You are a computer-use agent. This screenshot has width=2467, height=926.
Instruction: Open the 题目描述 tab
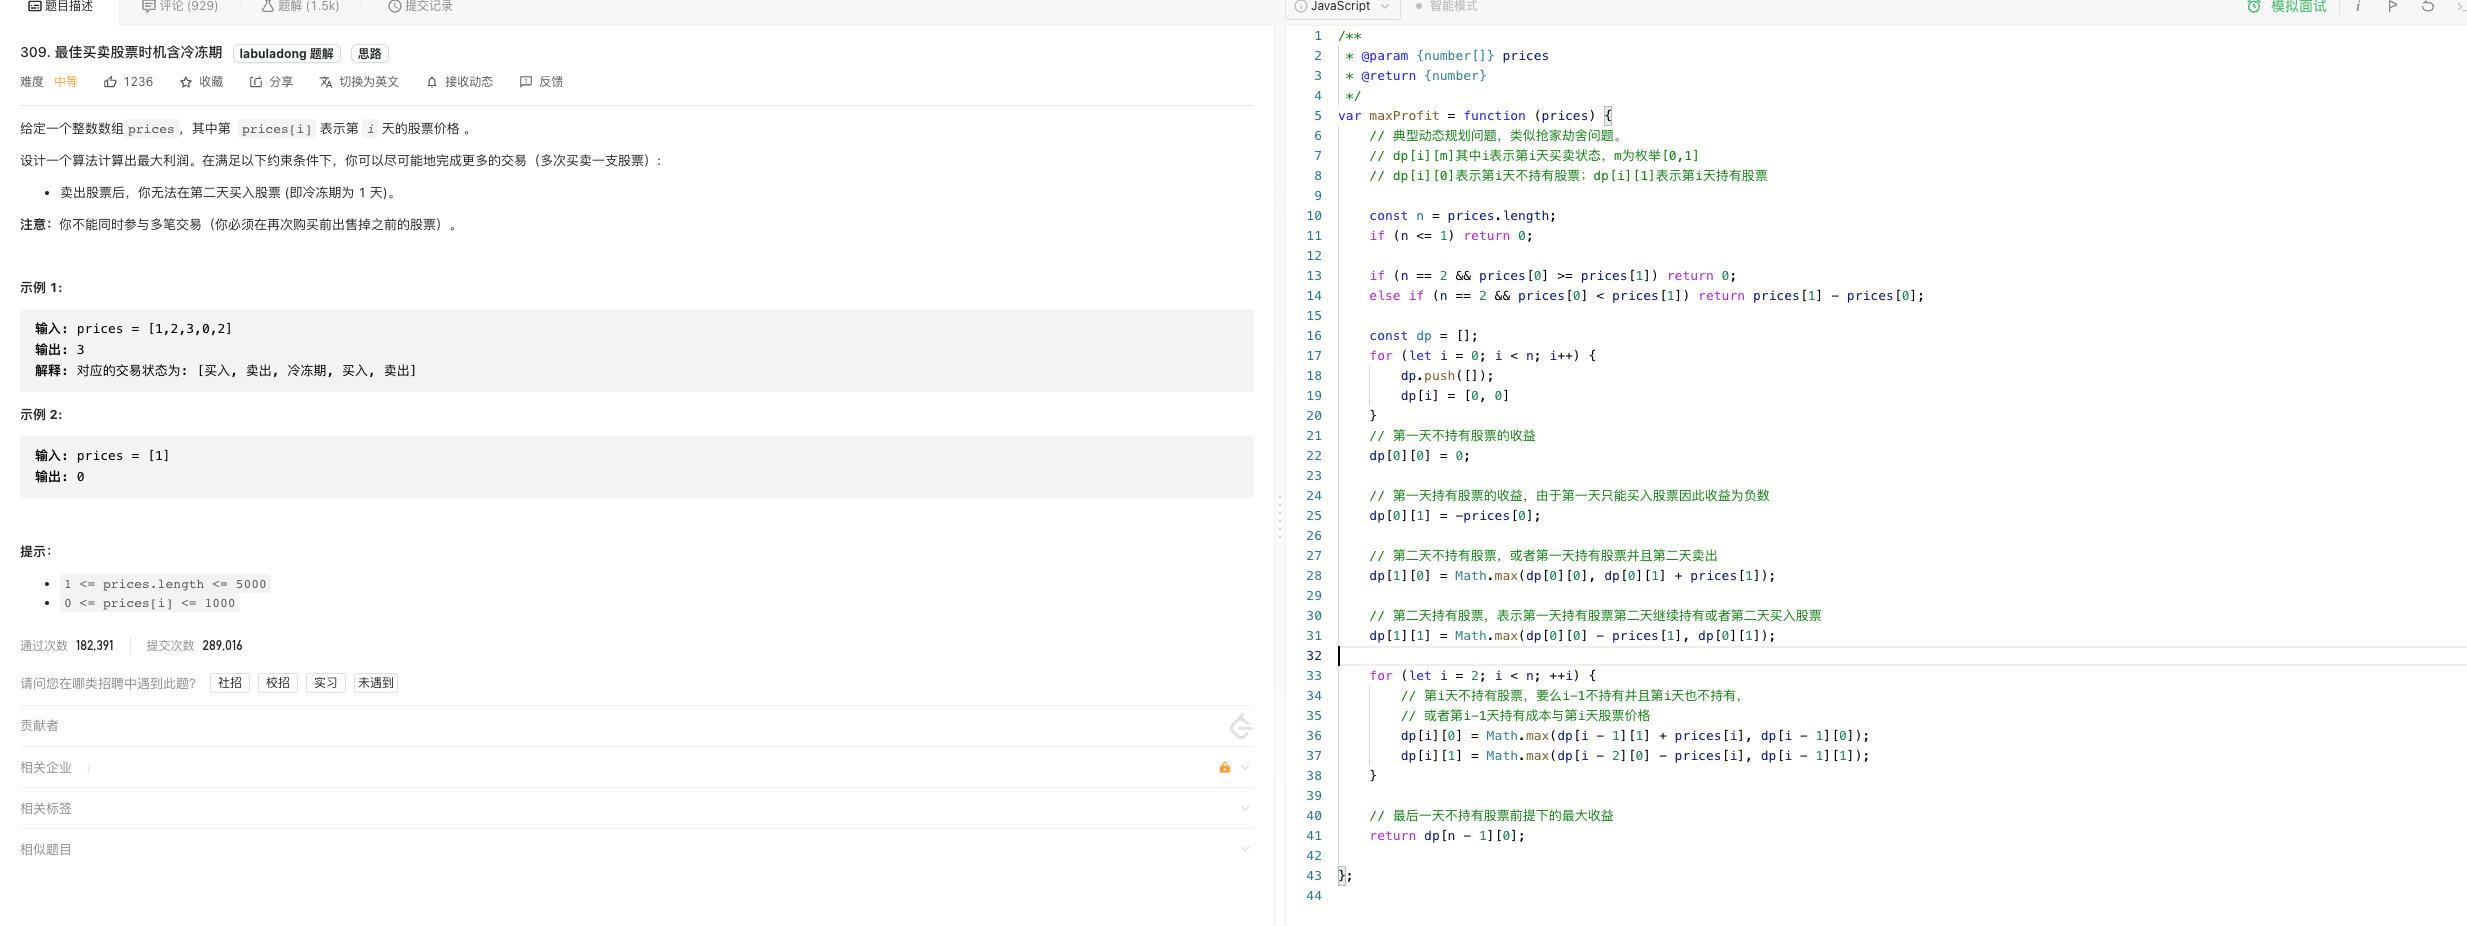click(x=60, y=6)
